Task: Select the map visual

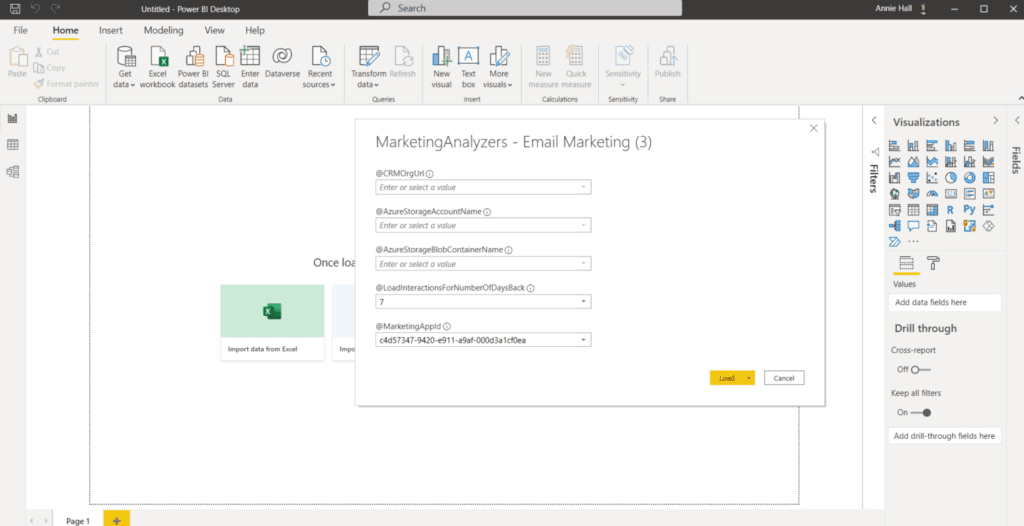Action: (895, 194)
